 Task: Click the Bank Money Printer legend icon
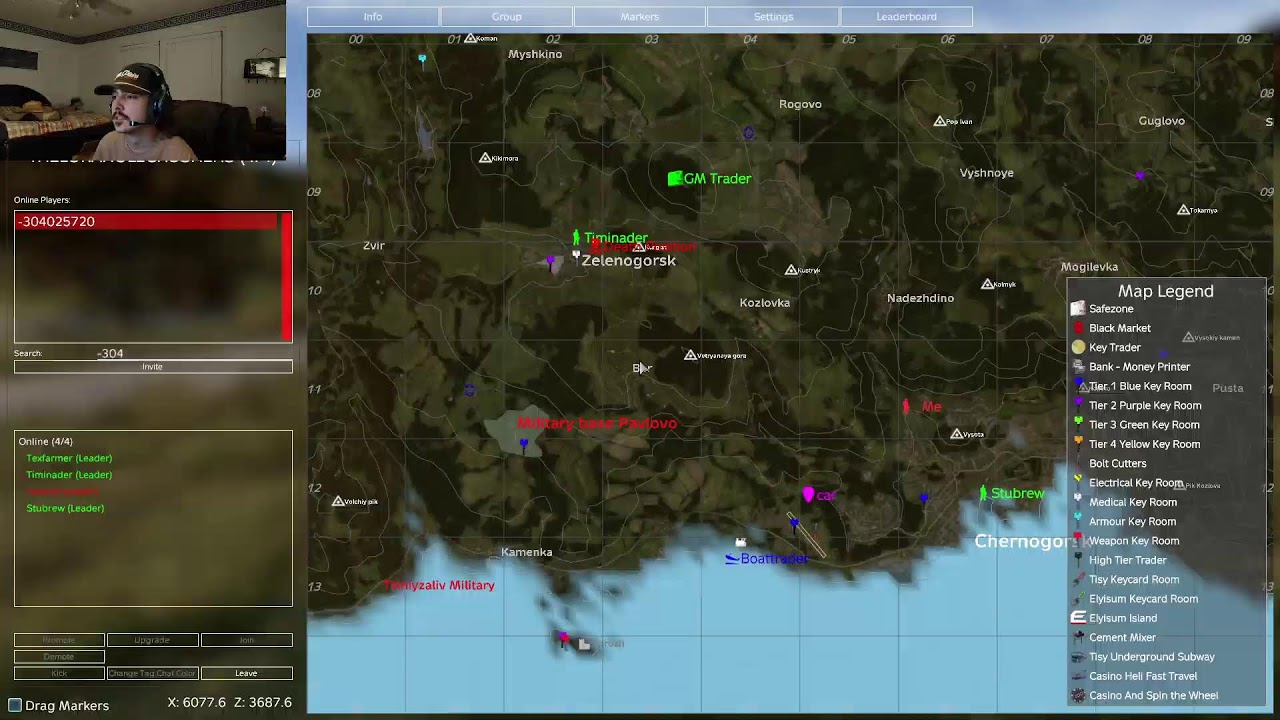(1078, 367)
